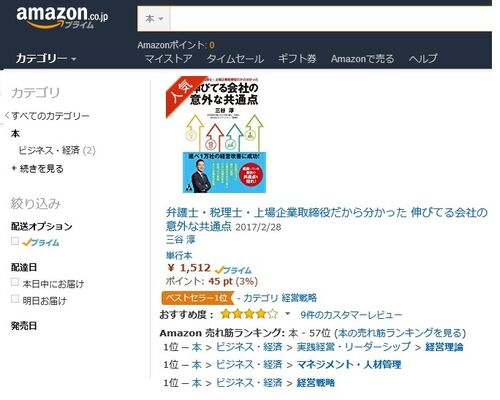The height and width of the screenshot is (400, 500).
Task: Select ギフト券 in the navigation bar
Action: tap(297, 59)
